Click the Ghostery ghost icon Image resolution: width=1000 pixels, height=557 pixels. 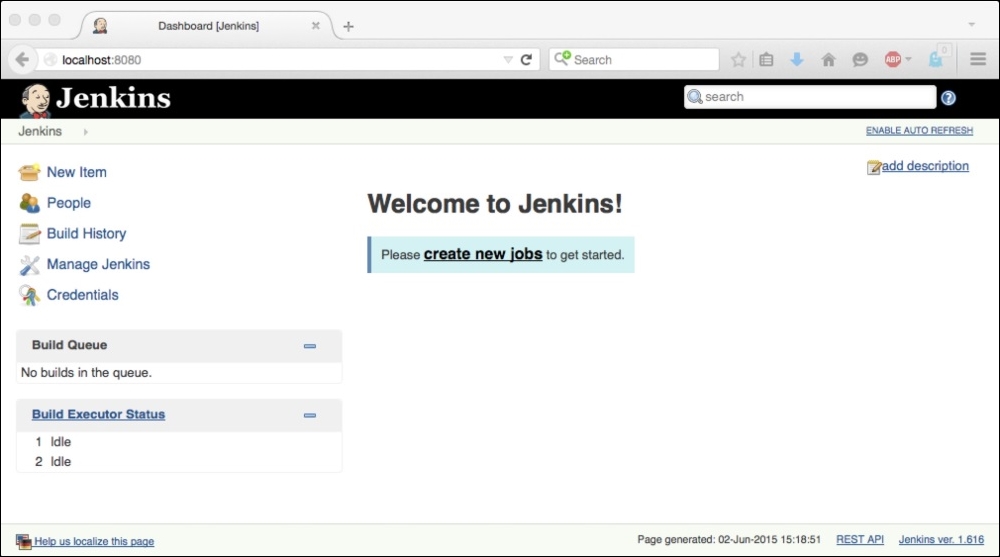tap(936, 59)
